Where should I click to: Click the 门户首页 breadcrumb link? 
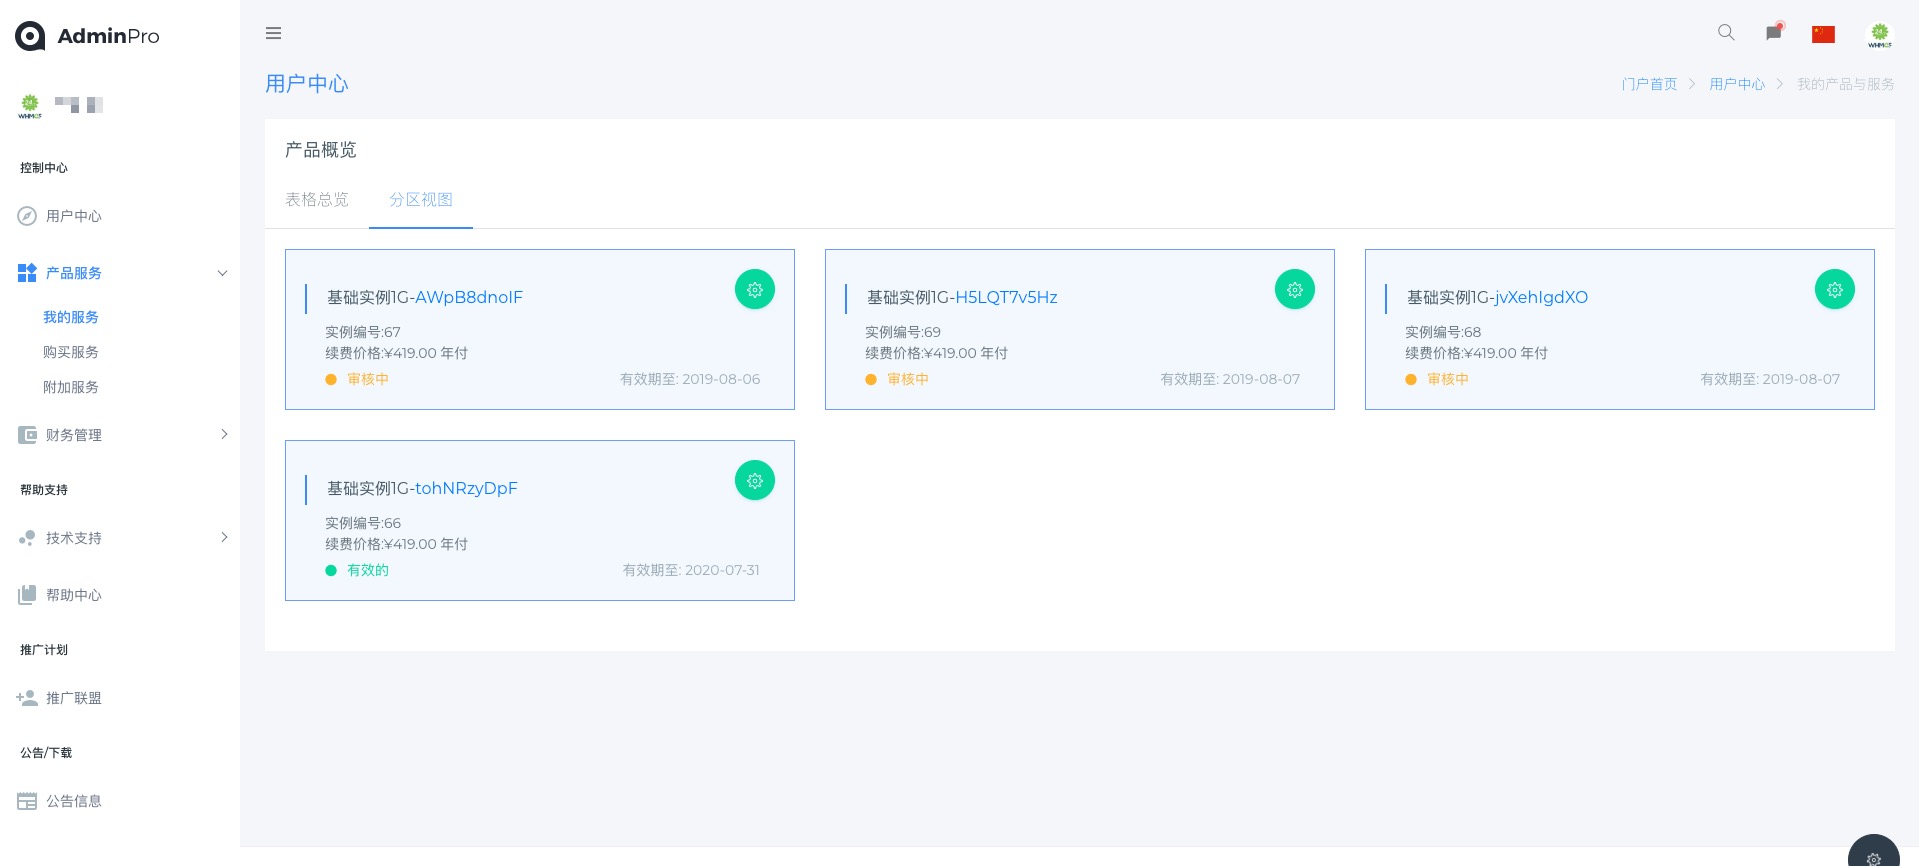tap(1649, 84)
